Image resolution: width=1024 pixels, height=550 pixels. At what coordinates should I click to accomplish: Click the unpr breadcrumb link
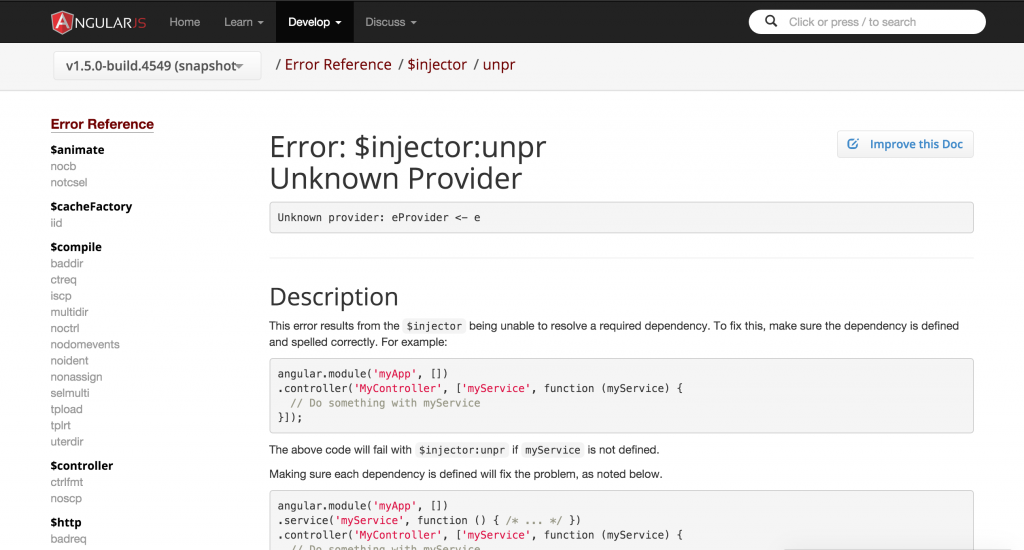pos(499,65)
